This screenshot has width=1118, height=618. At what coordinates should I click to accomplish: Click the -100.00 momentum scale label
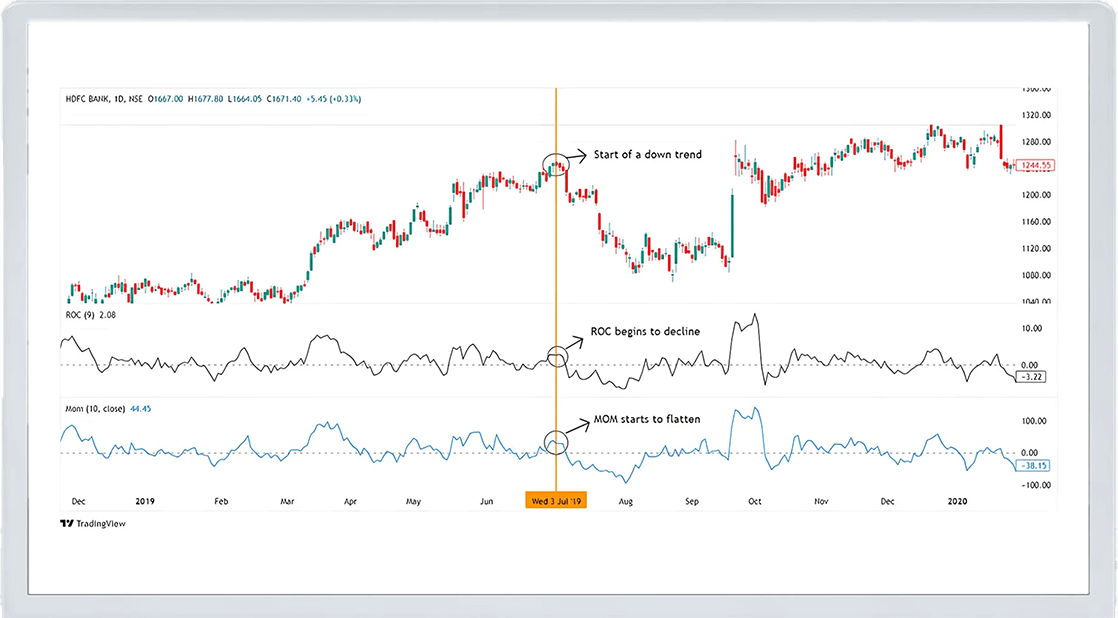click(x=1034, y=485)
